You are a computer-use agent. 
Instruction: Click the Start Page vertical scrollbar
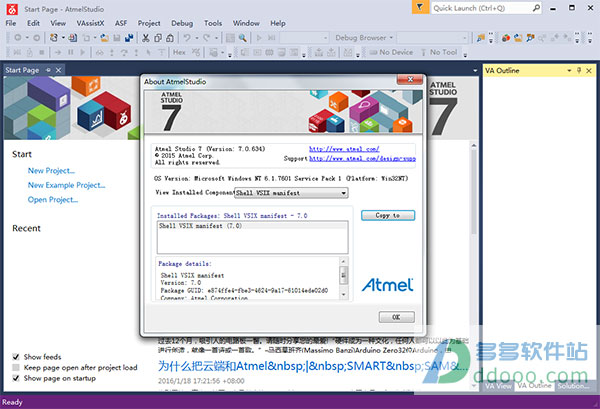(474, 266)
